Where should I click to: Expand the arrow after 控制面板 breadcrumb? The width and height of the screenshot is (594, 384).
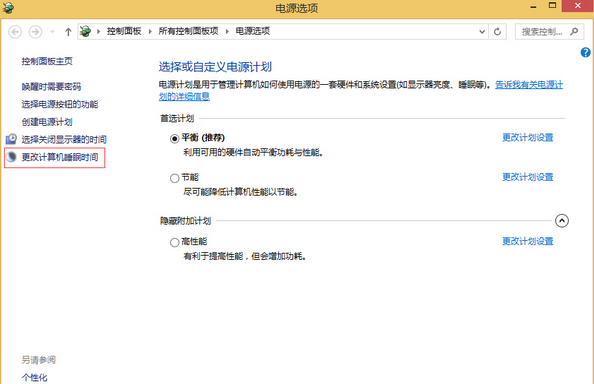pos(150,31)
